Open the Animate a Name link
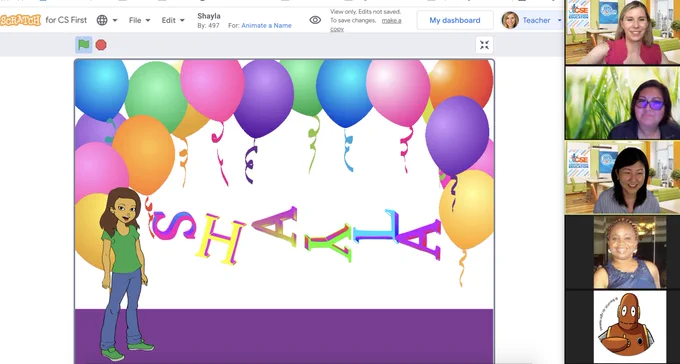Screen dimensions: 680x364 [266, 26]
